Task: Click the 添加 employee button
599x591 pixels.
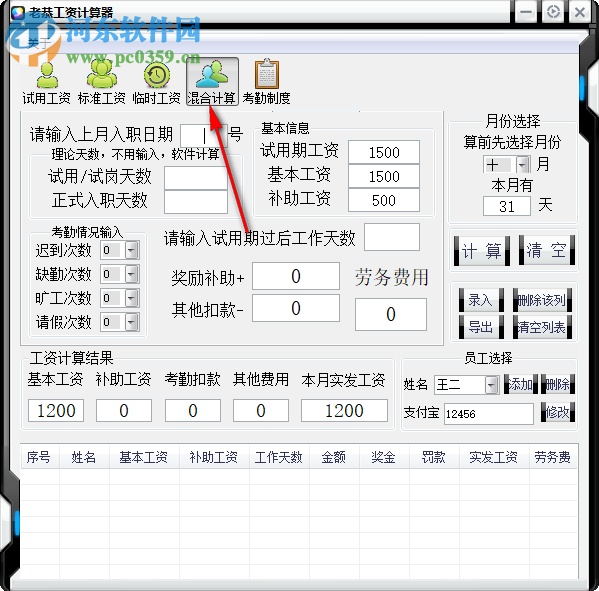Action: click(x=520, y=384)
